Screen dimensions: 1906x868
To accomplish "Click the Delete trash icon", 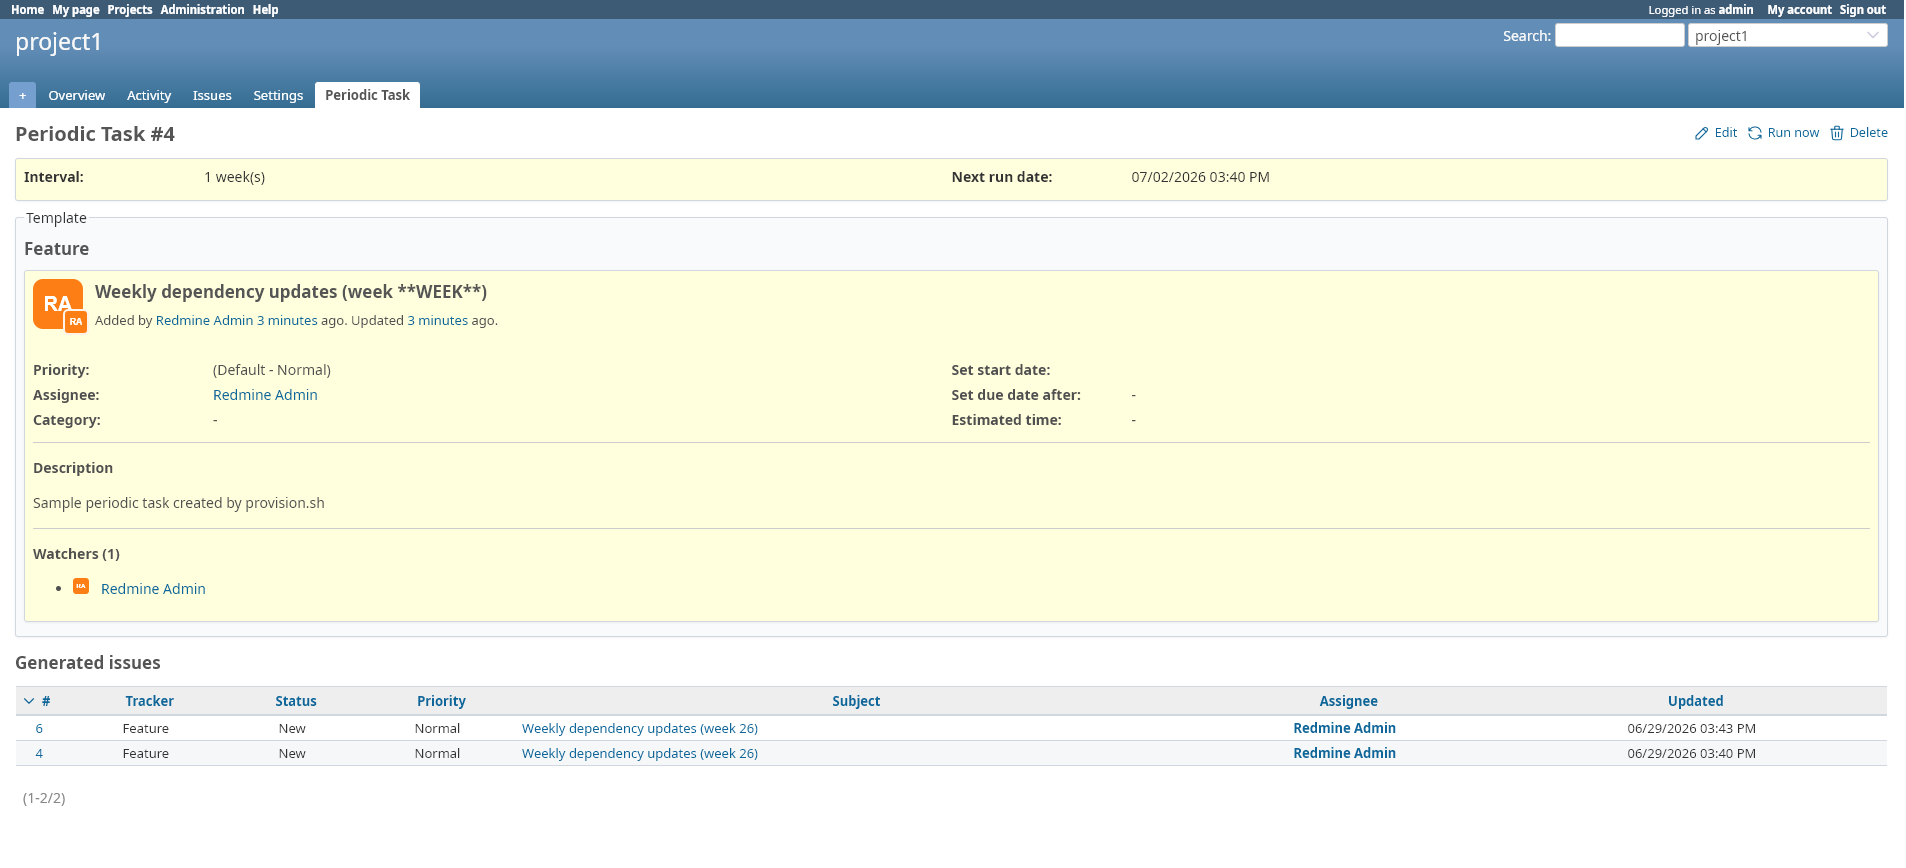I will [x=1837, y=133].
